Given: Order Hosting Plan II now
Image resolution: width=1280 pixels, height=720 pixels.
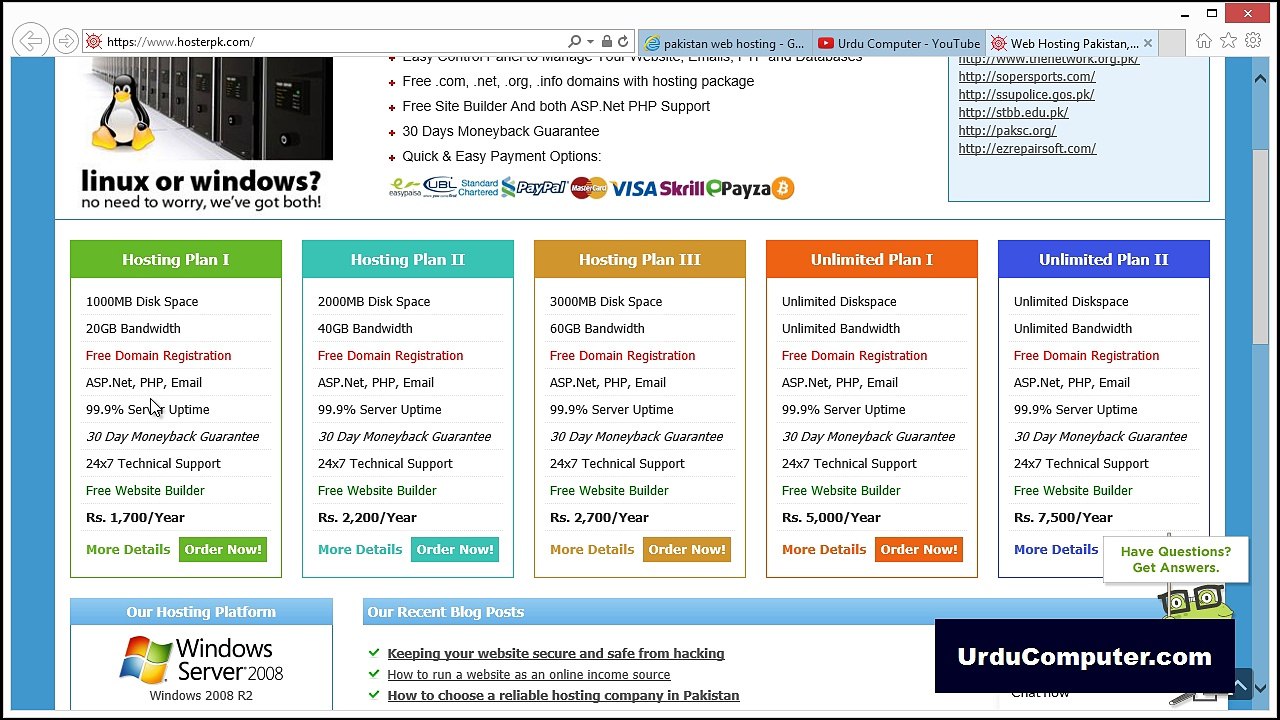Looking at the screenshot, I should (x=455, y=549).
